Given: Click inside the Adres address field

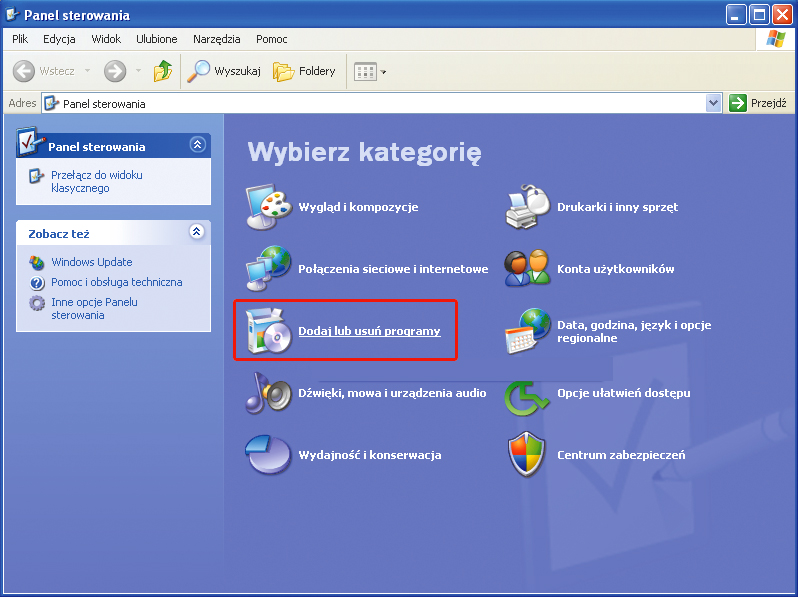Looking at the screenshot, I should pos(380,103).
